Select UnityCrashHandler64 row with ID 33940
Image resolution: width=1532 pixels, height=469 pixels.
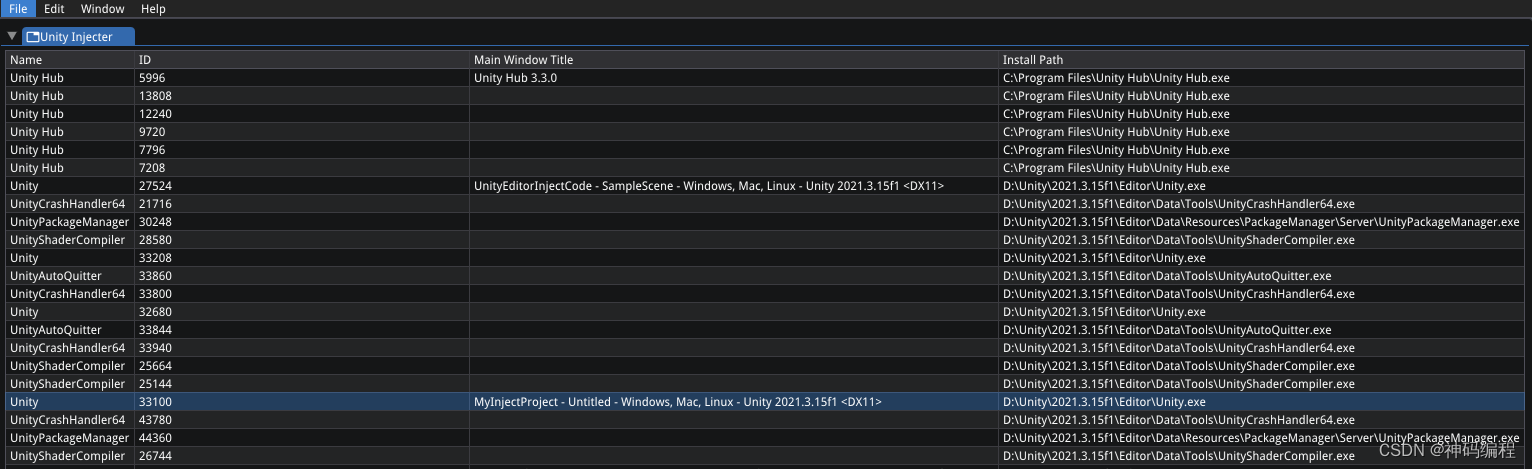[765, 348]
